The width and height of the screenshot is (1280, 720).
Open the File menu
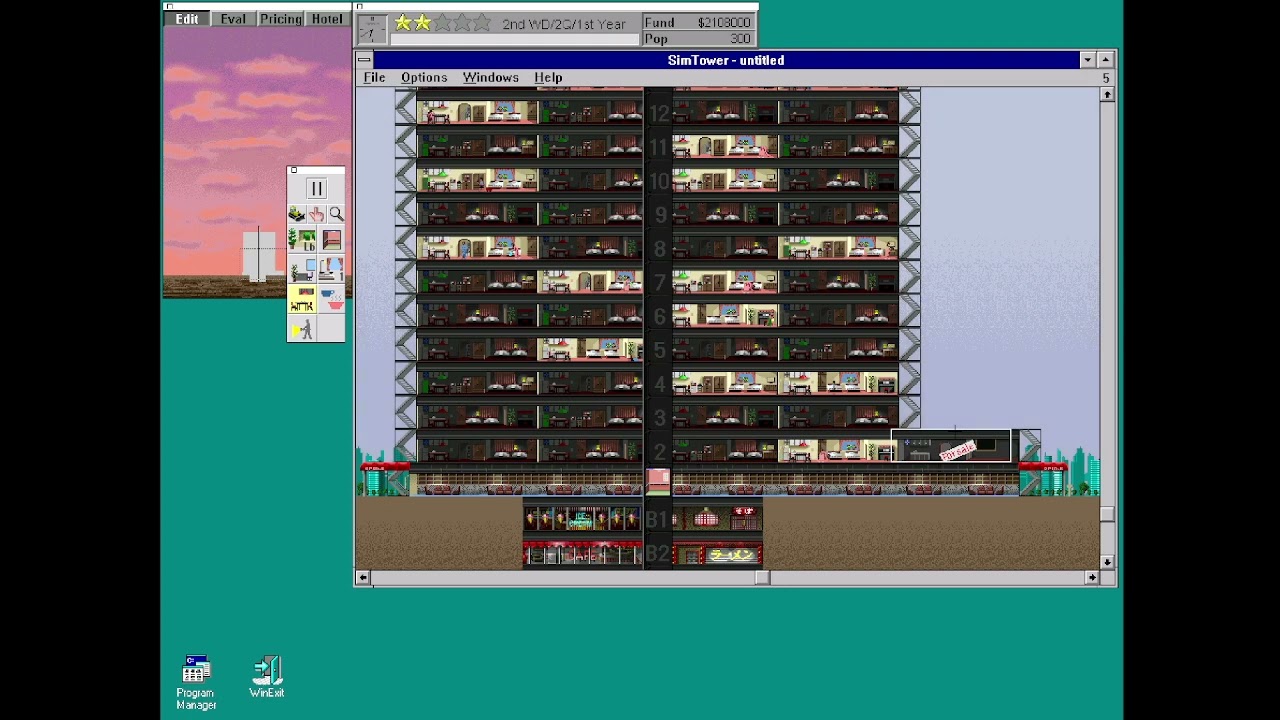(x=374, y=77)
